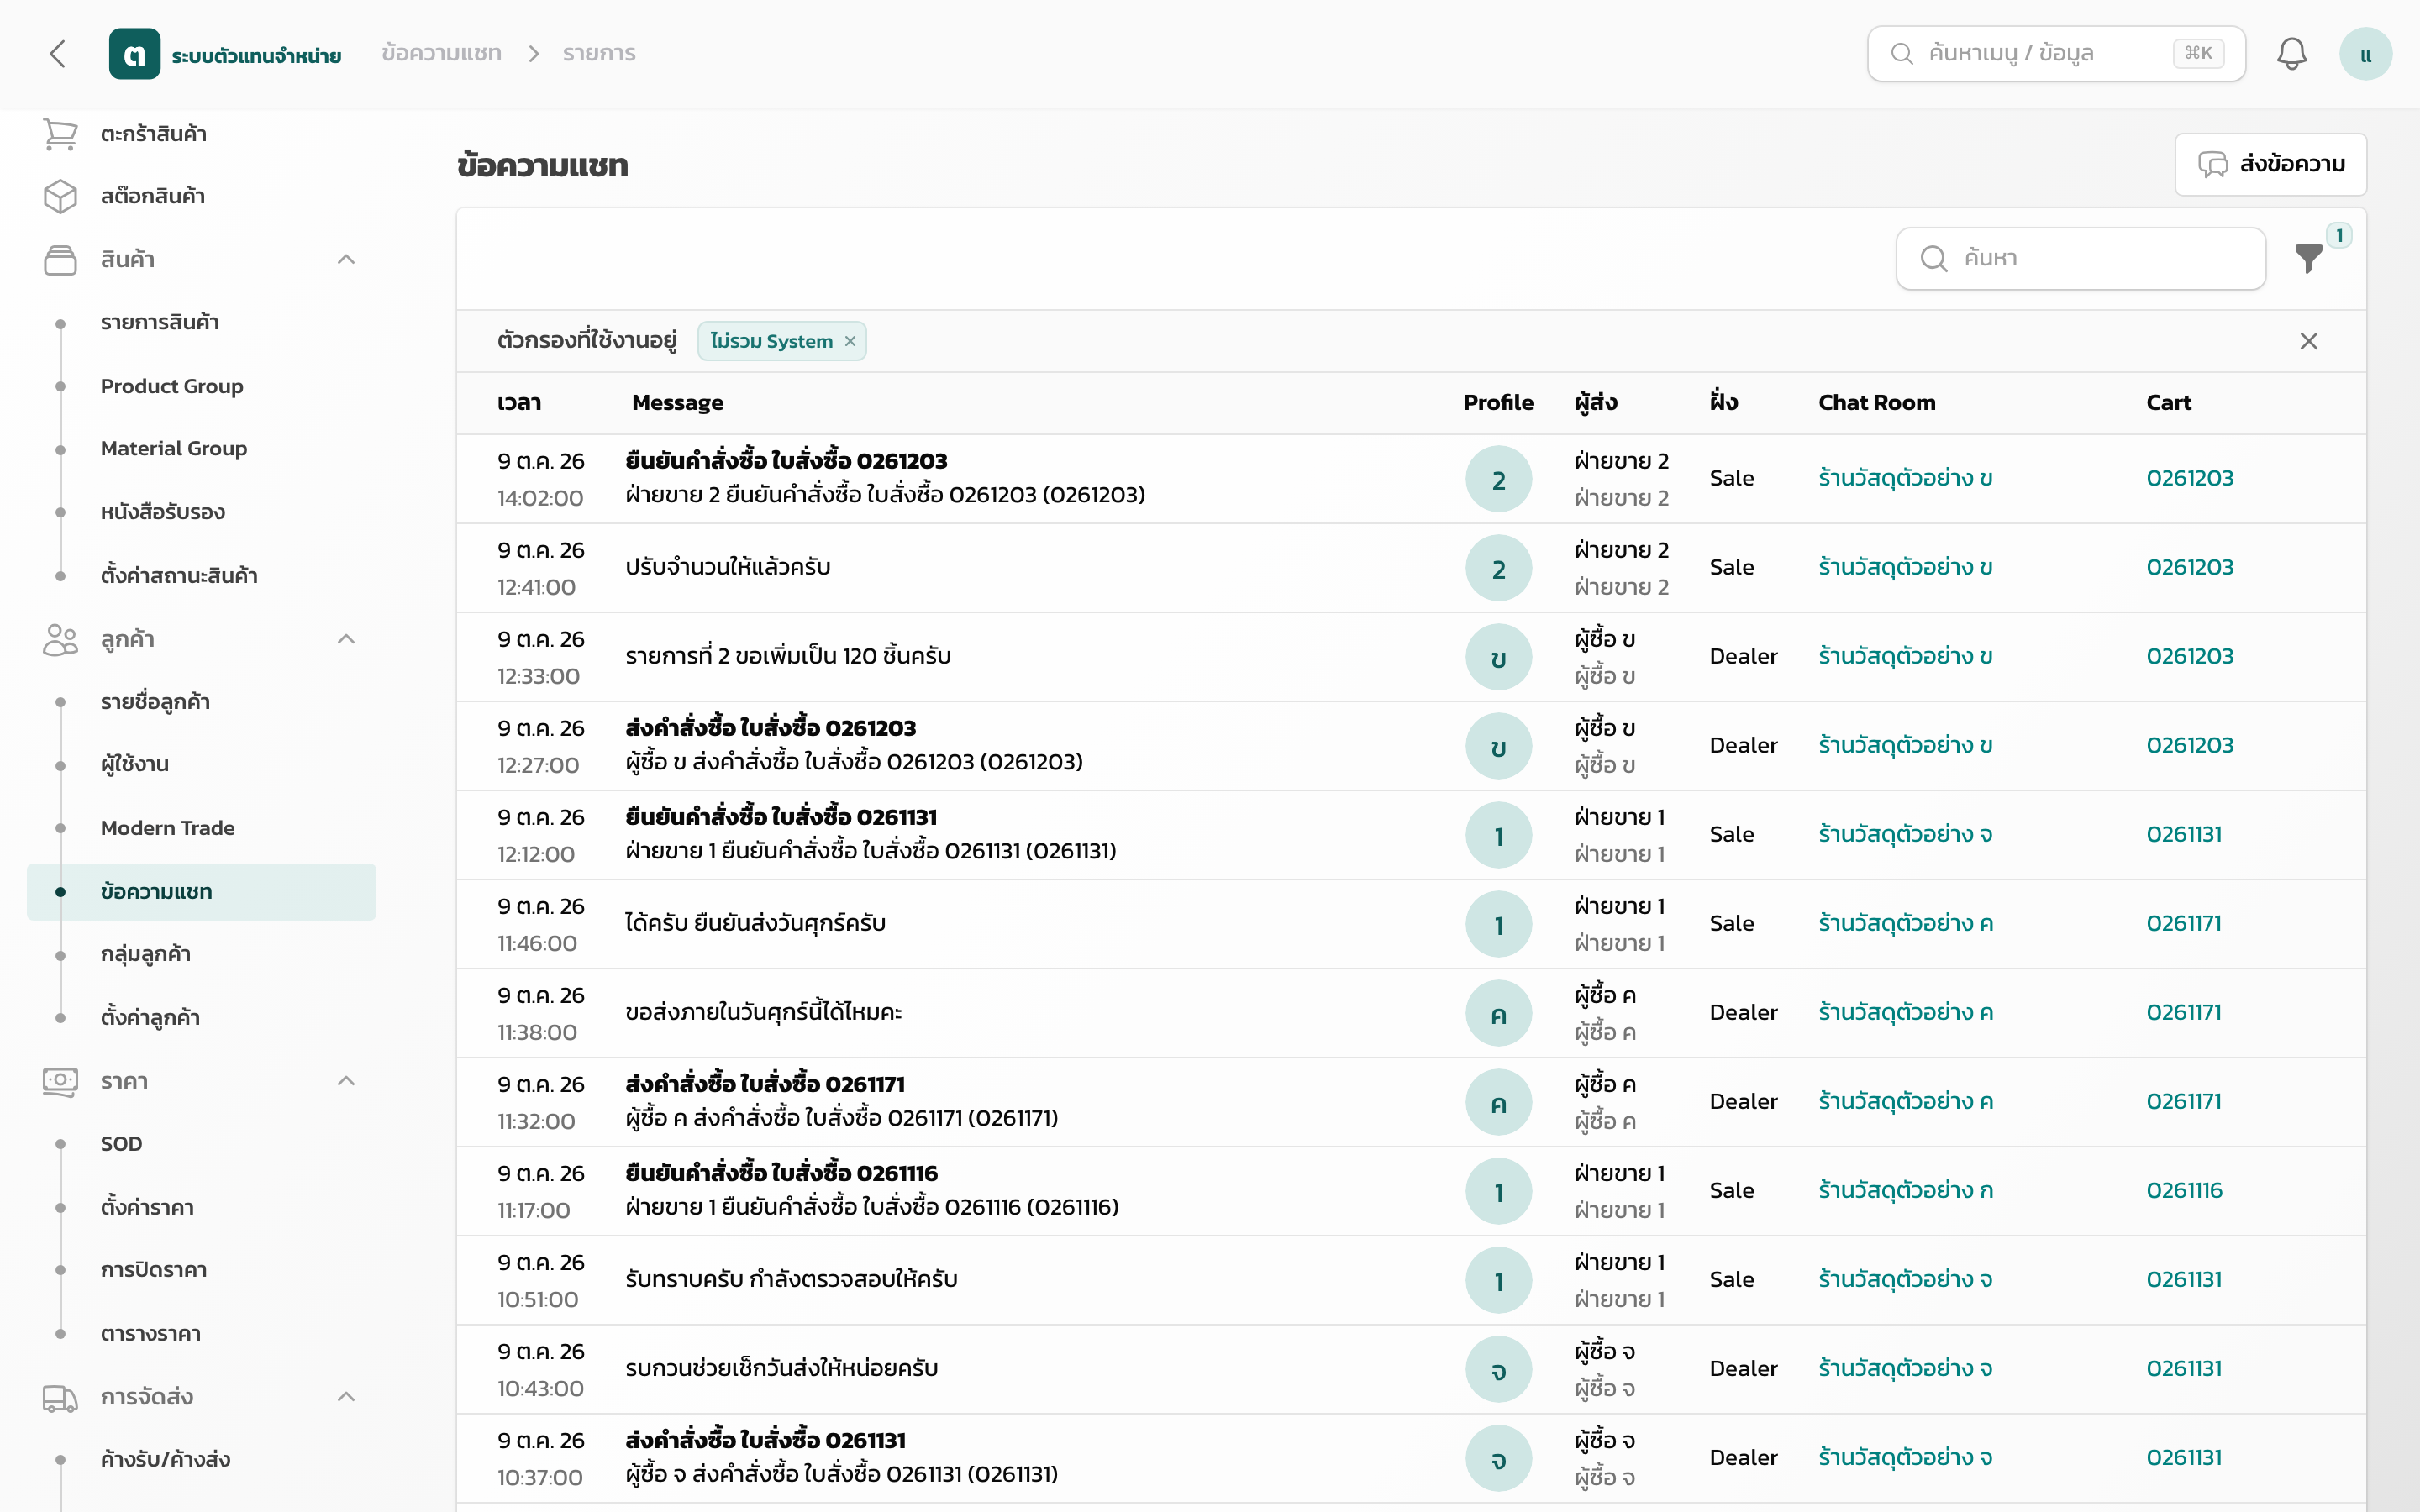Viewport: 2420px width, 1512px height.
Task: Open the notification bell
Action: coord(2291,54)
